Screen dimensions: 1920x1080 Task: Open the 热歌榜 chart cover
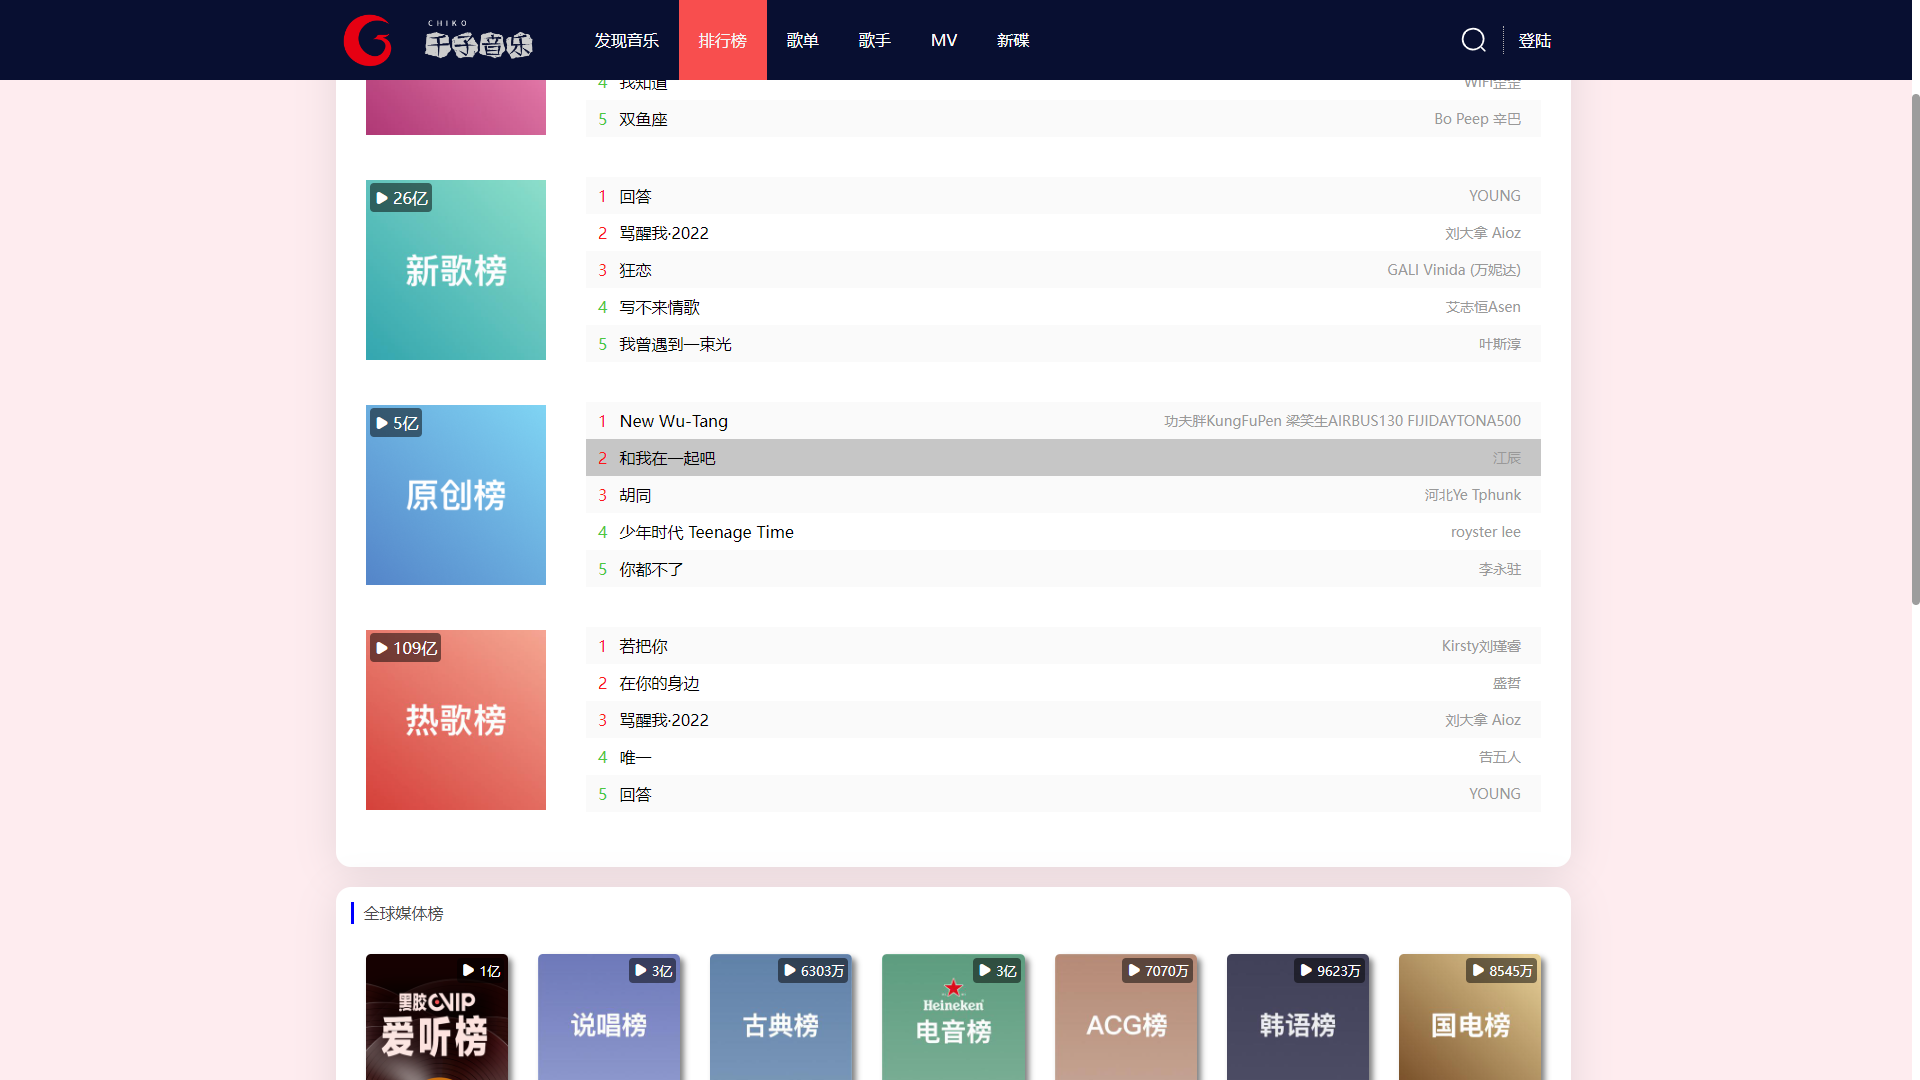tap(455, 719)
